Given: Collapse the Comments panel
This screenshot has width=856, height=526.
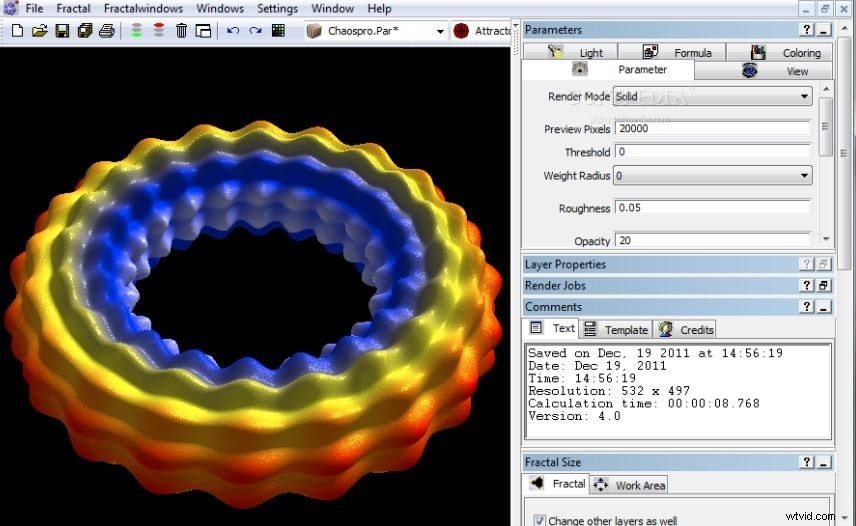Looking at the screenshot, I should [824, 307].
